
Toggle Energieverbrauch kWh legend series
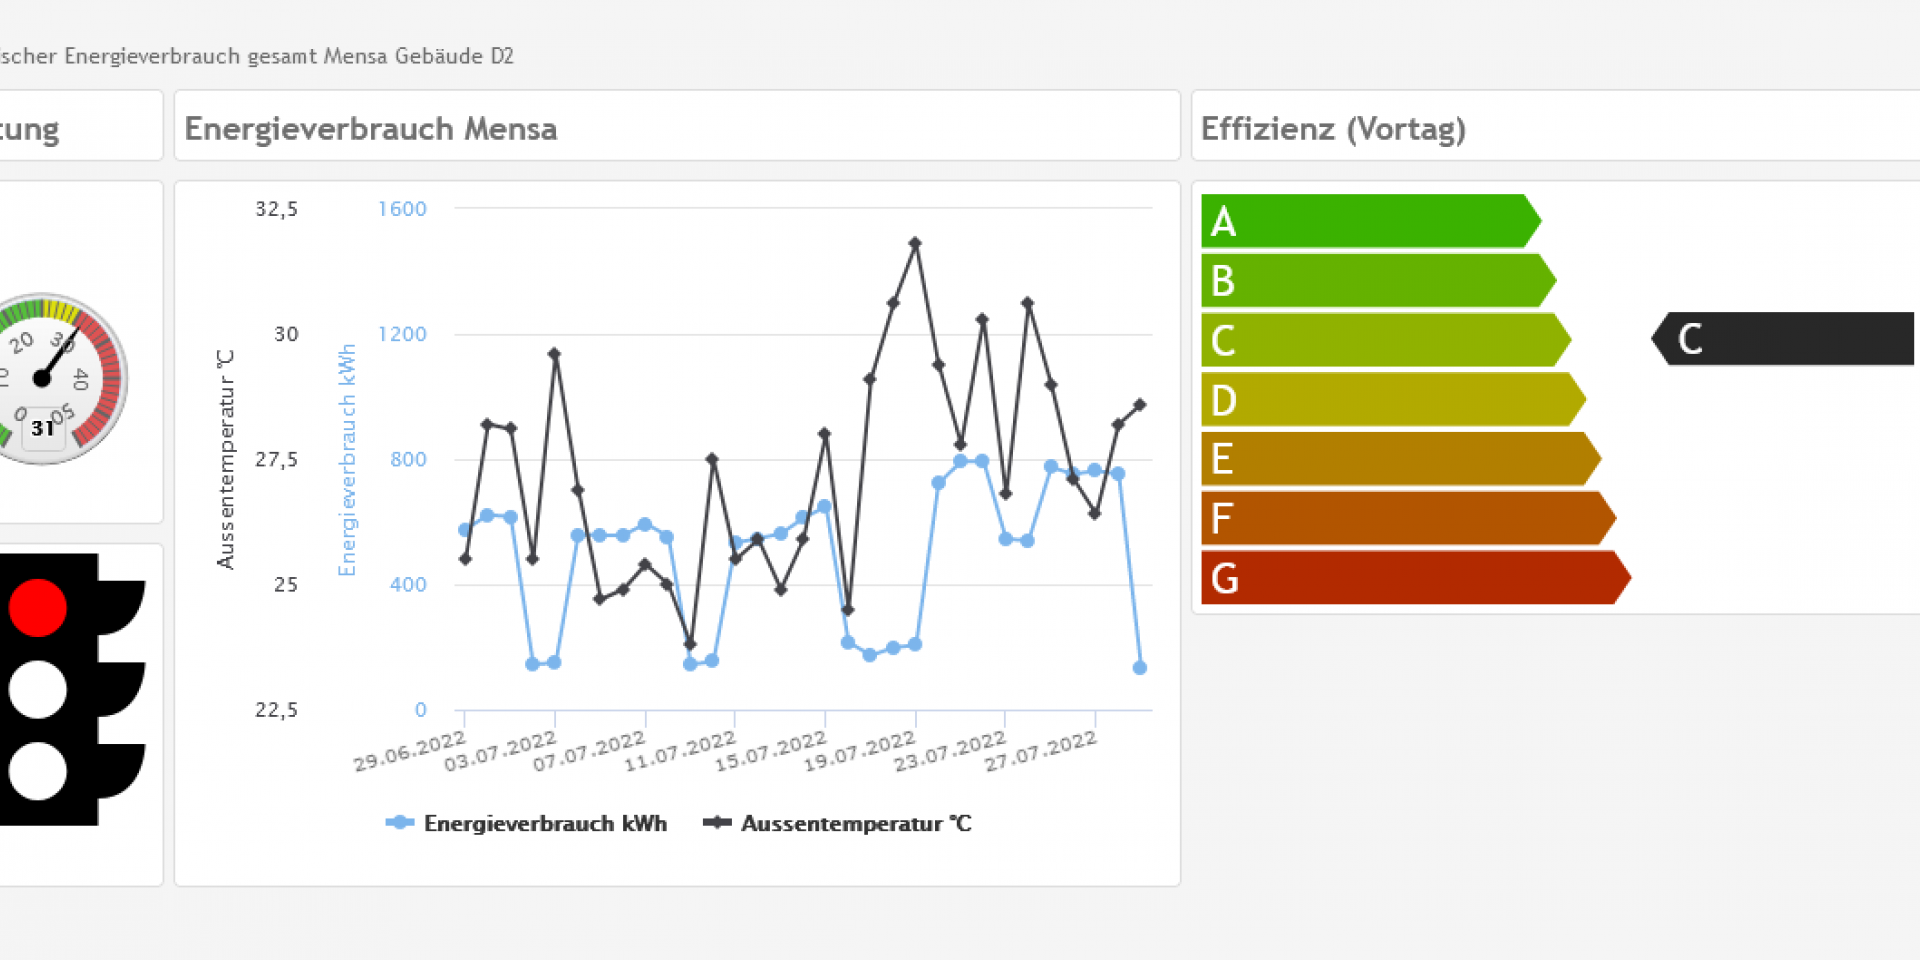pyautogui.click(x=527, y=823)
